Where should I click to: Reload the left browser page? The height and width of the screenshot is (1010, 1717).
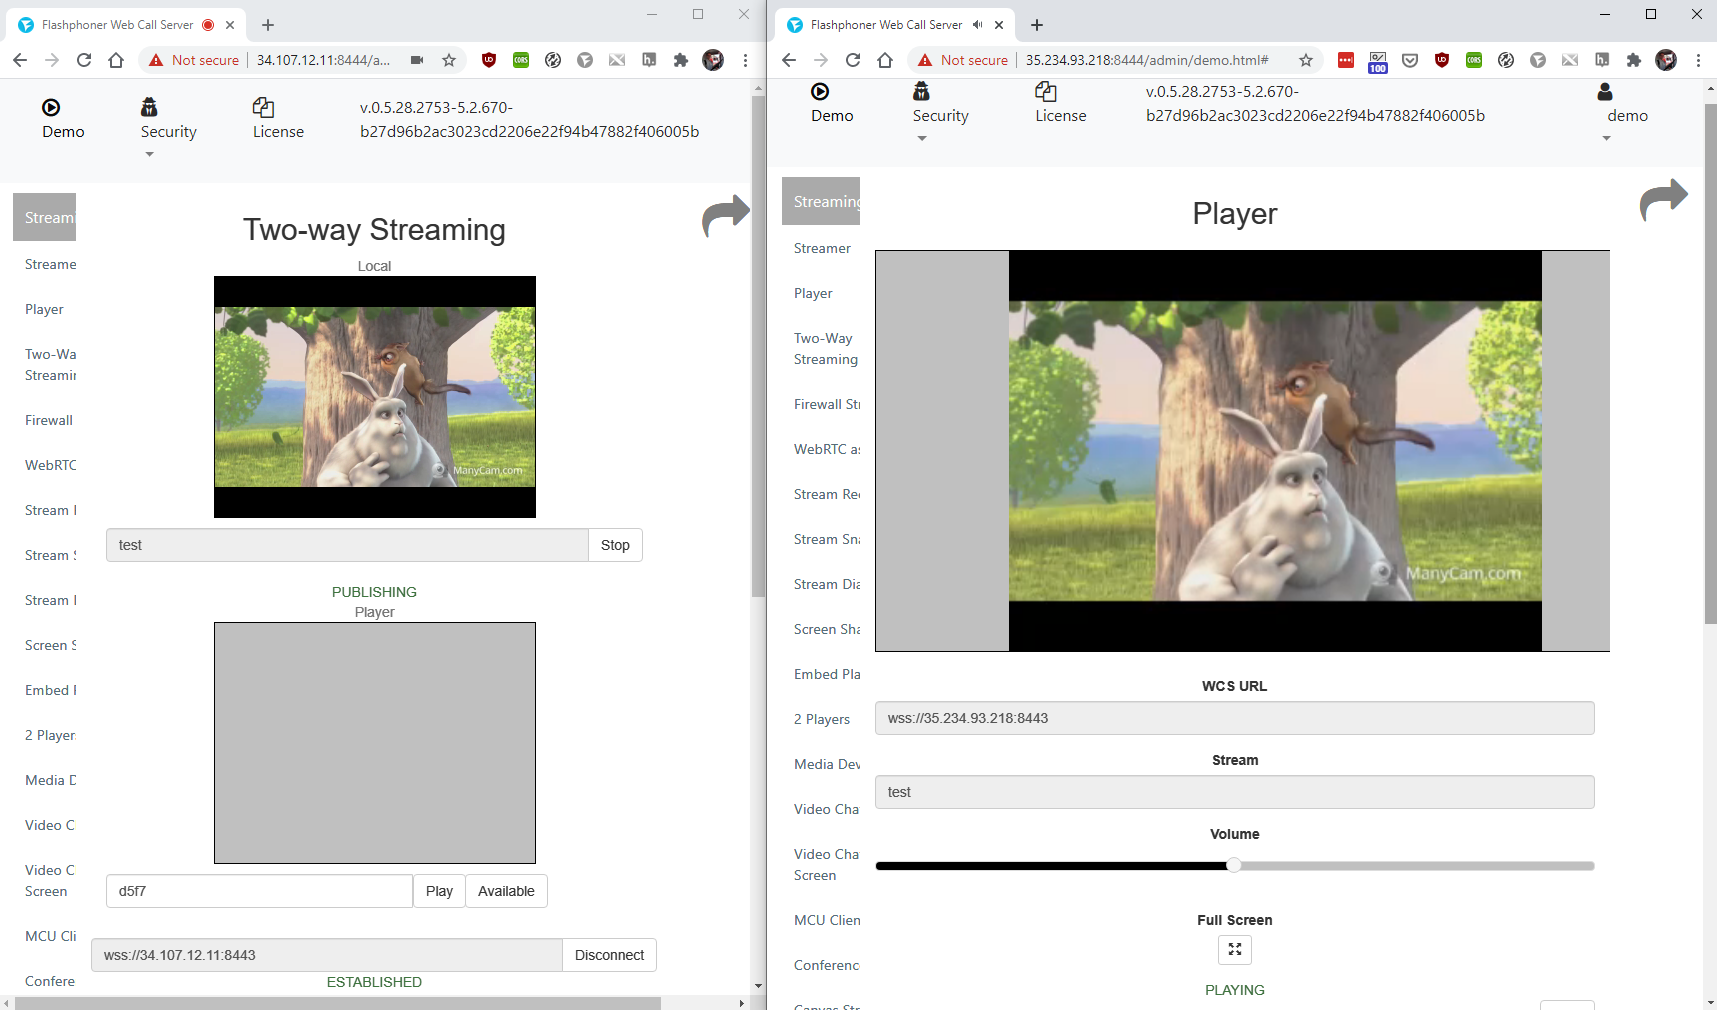click(84, 60)
